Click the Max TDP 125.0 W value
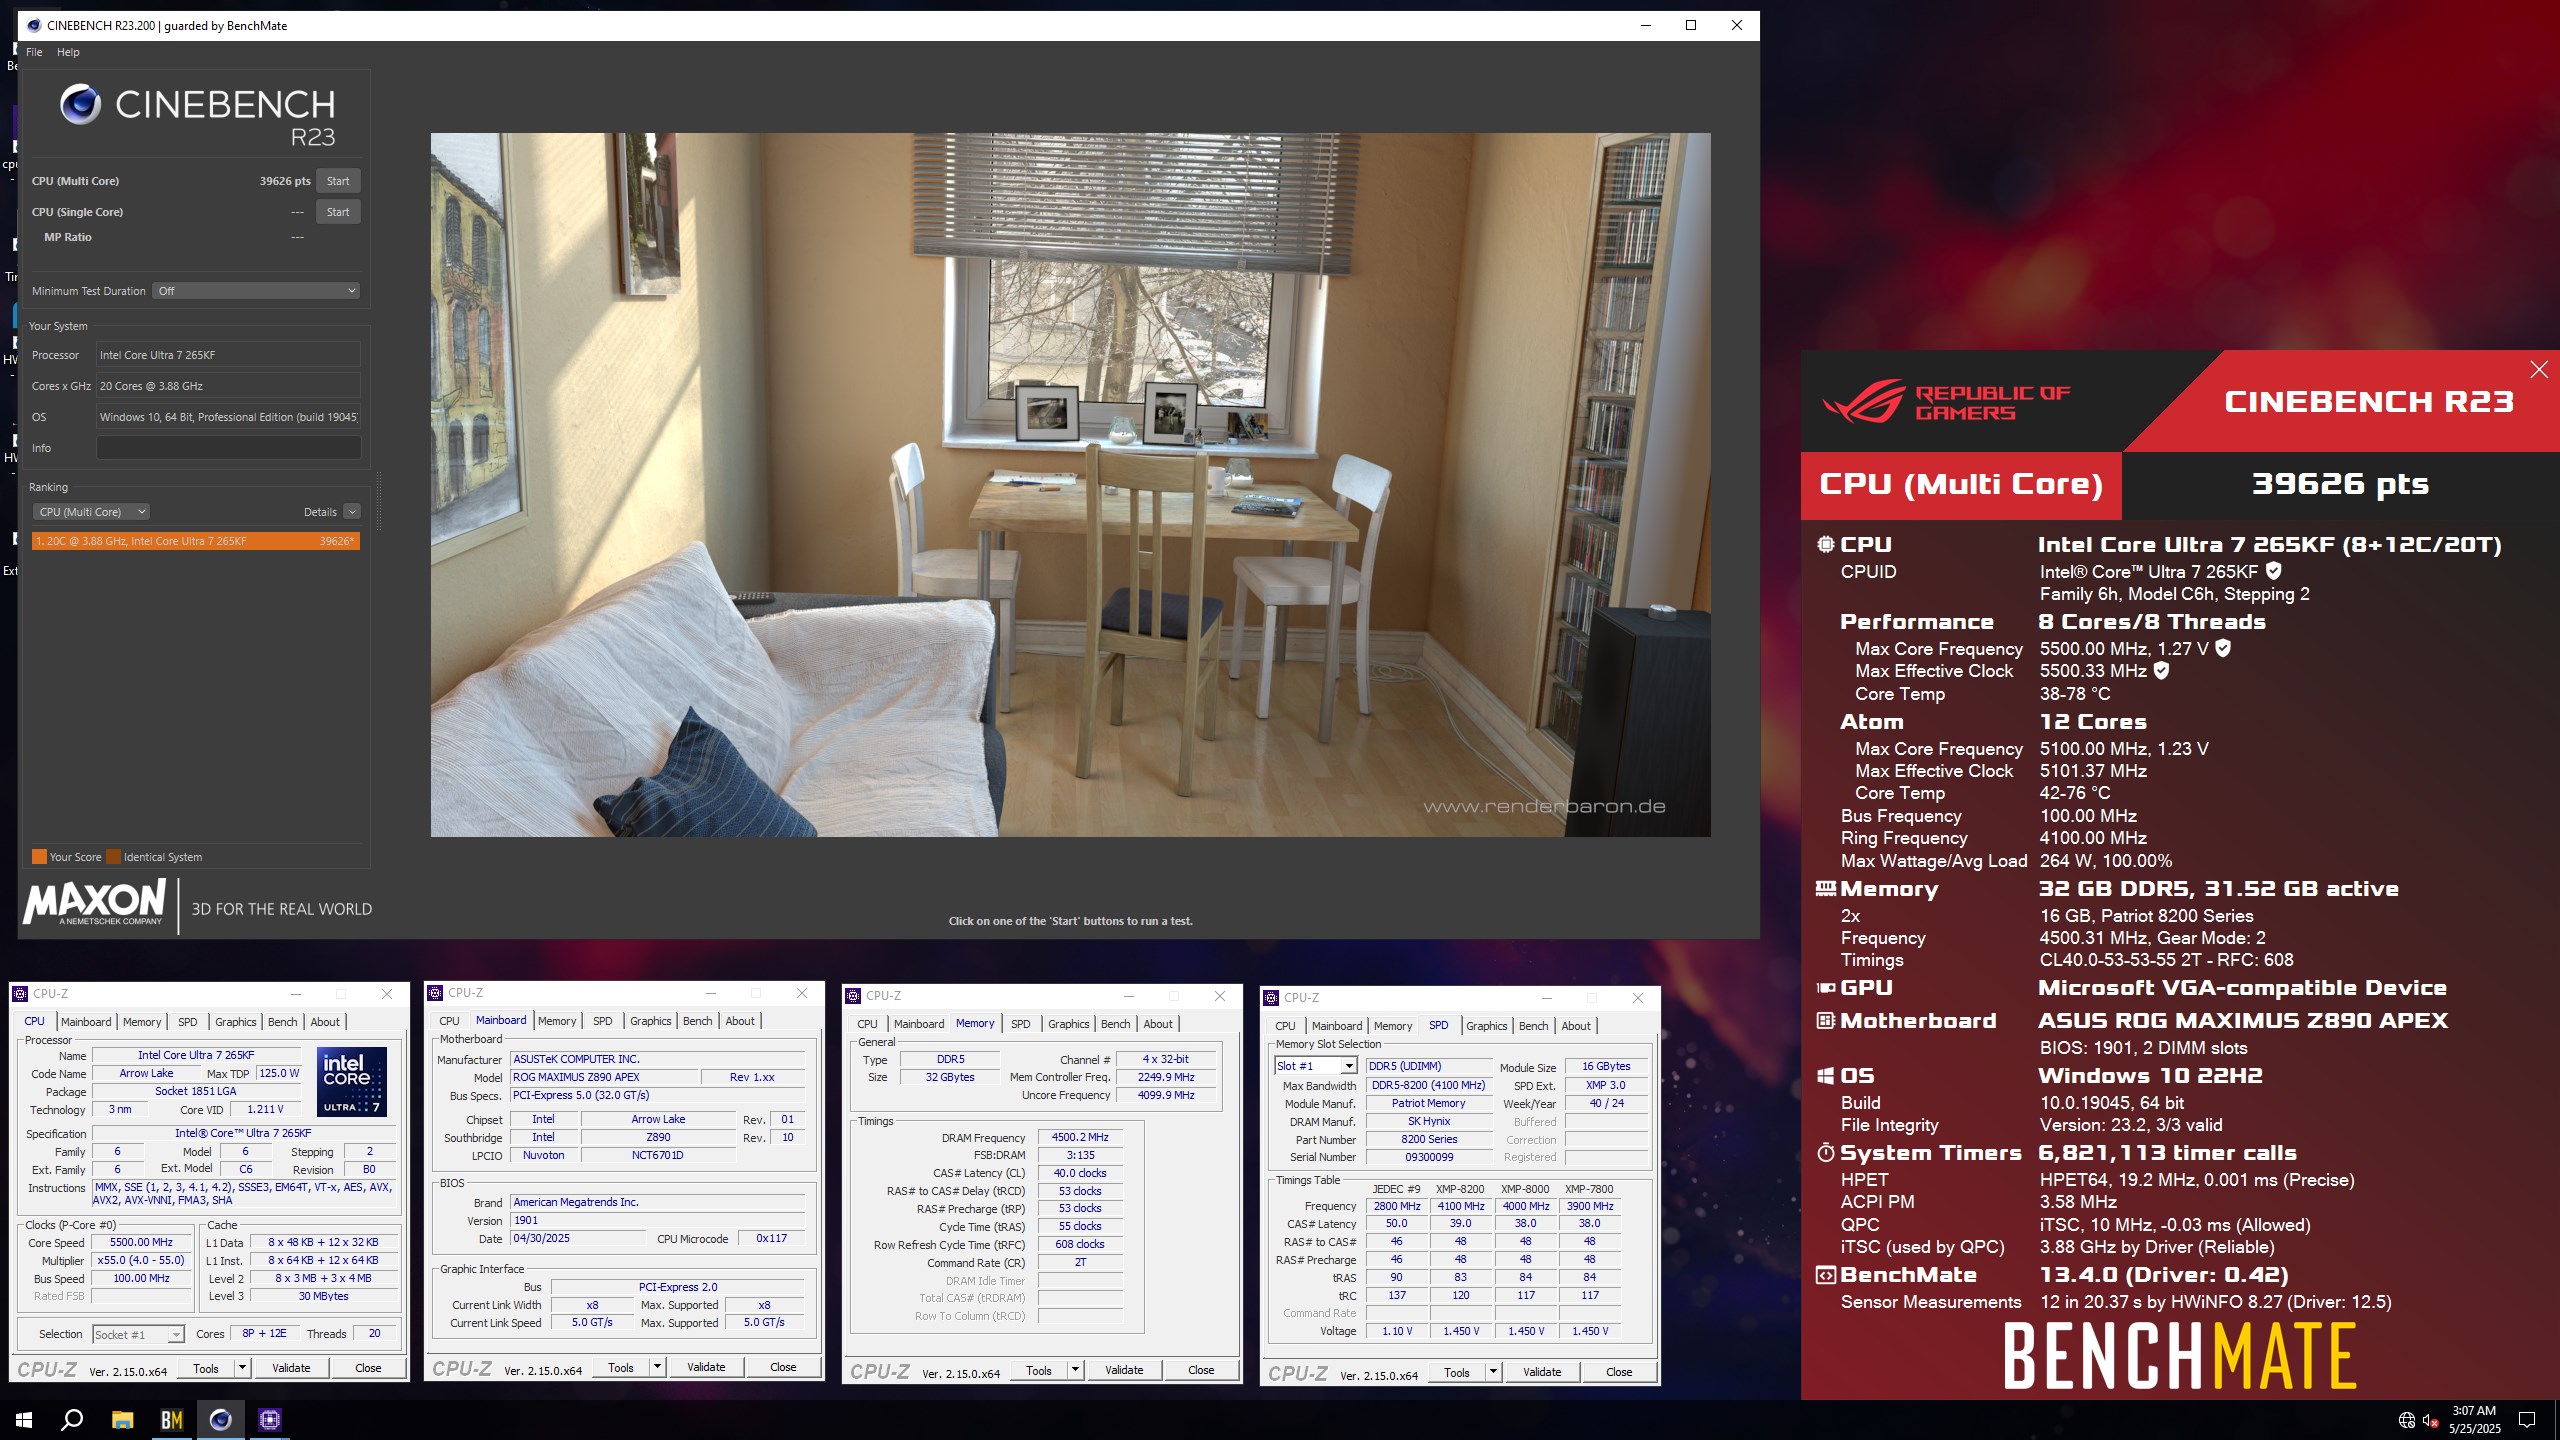 pos(279,1074)
